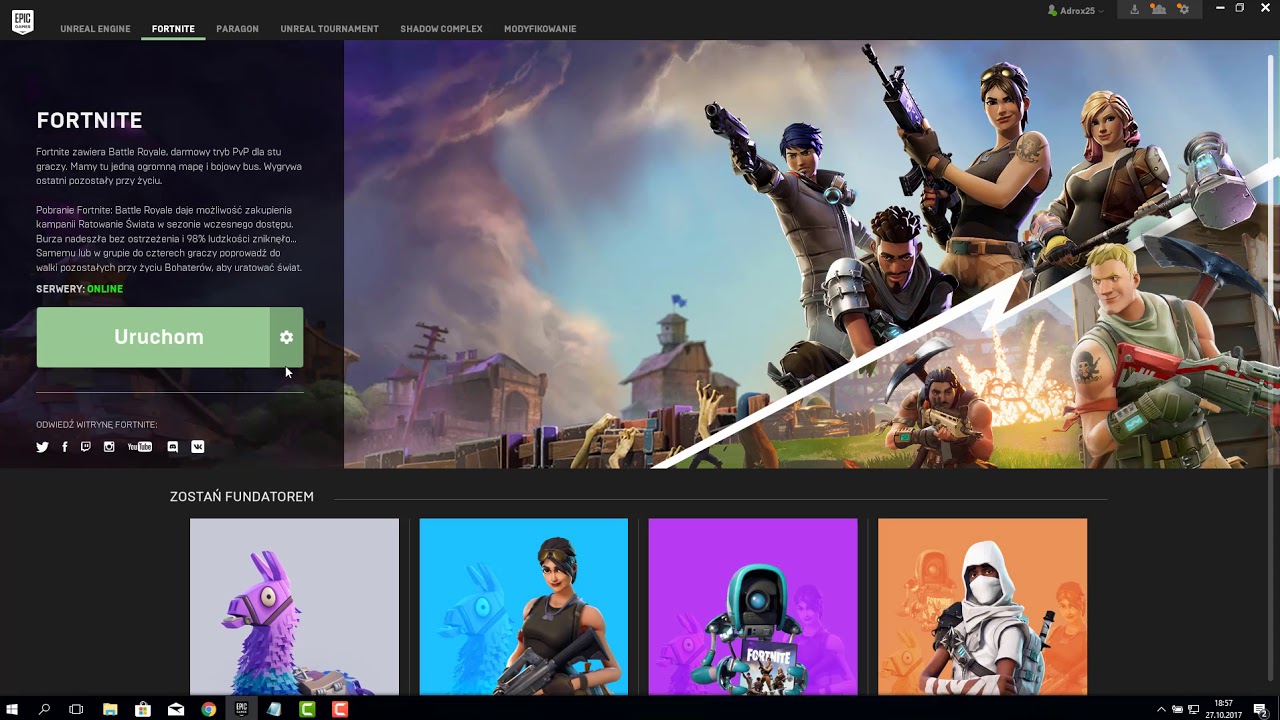Select the orange hooded ninja founder pack
This screenshot has height=720, width=1280.
[982, 606]
